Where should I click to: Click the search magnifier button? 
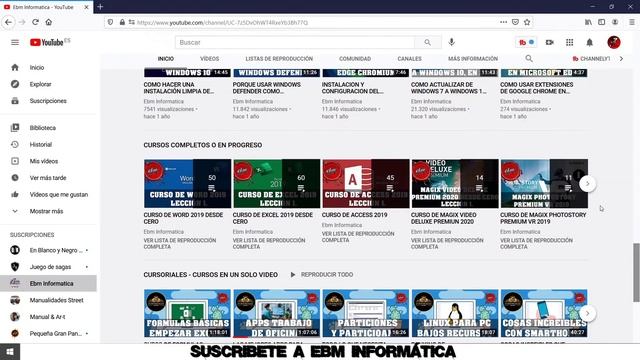pyautogui.click(x=427, y=42)
